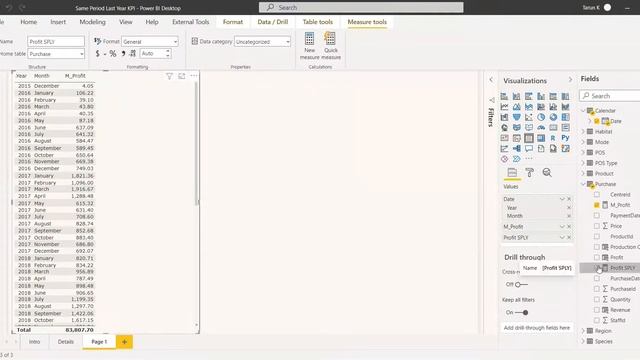Select the Q&A visual
The width and height of the screenshot is (640, 360).
tap(529, 149)
